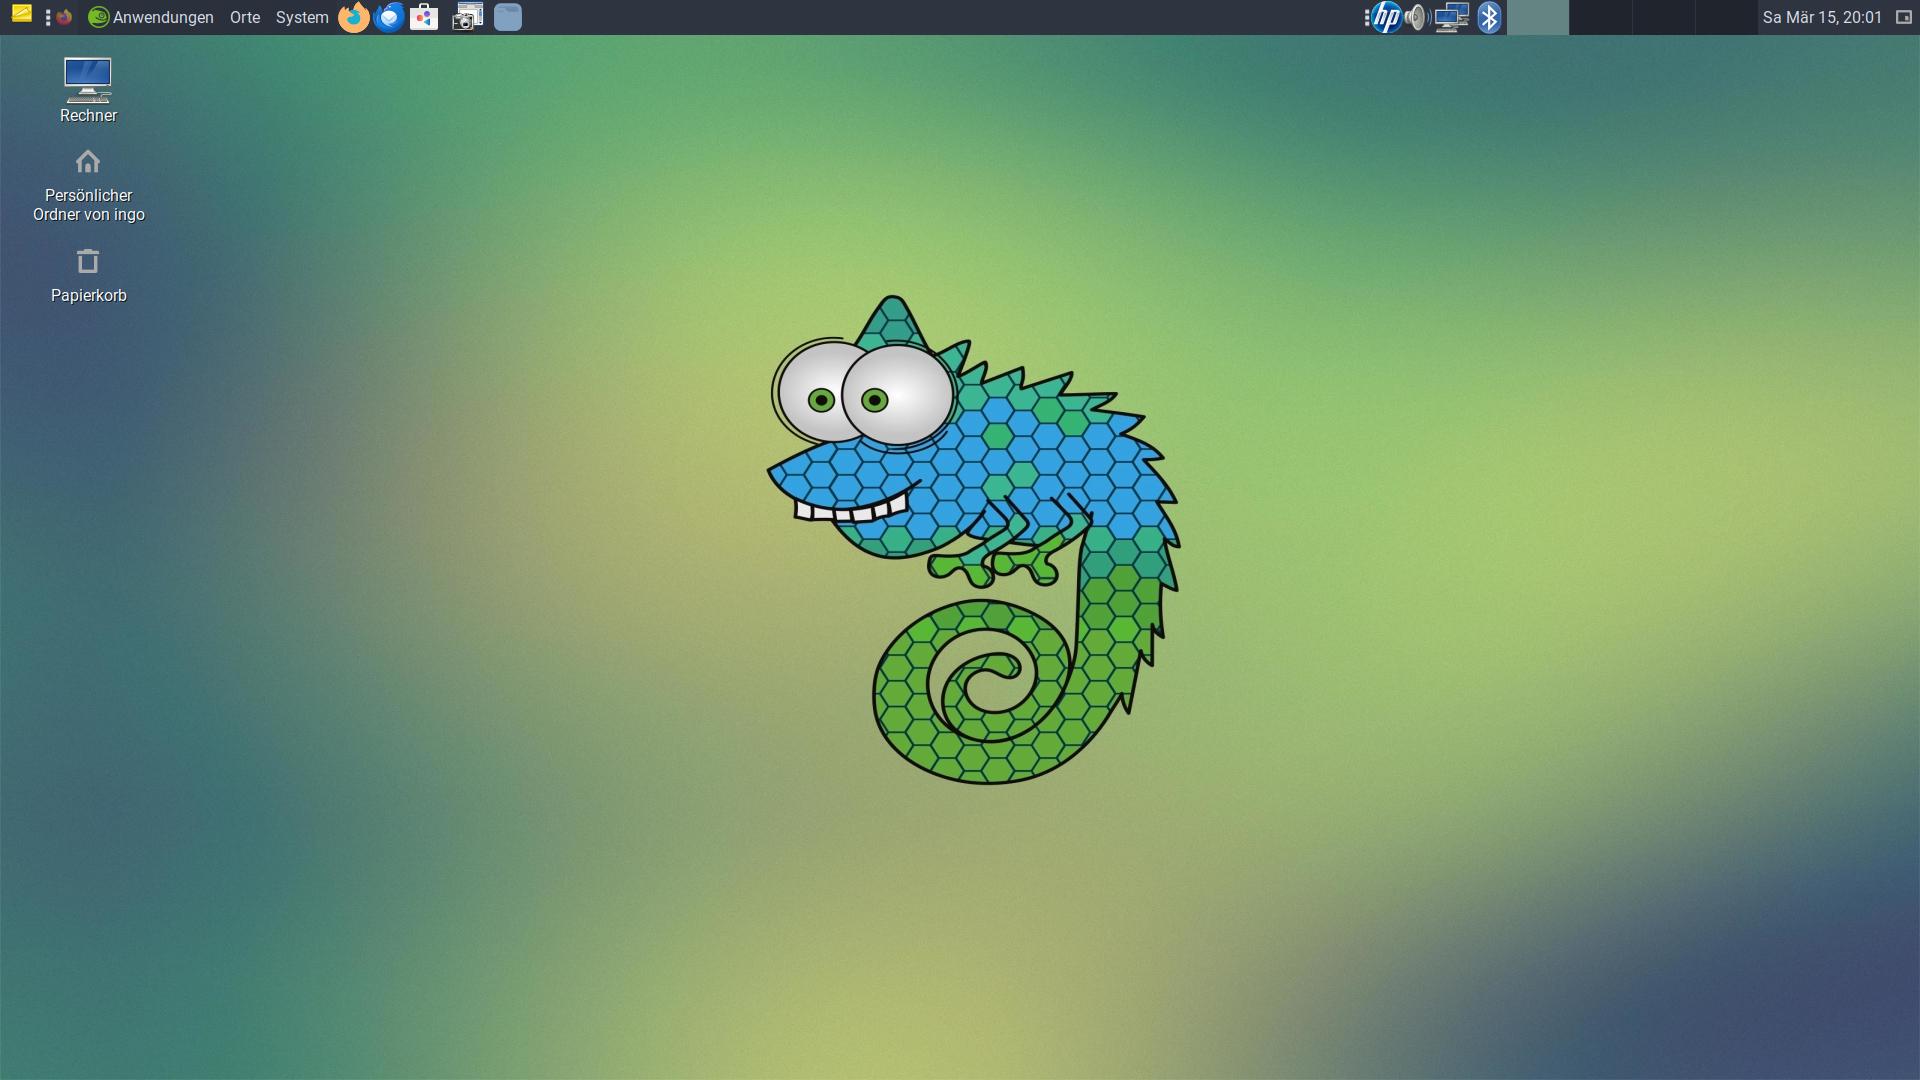Launch Firefox from the panel
The image size is (1920, 1080).
click(353, 17)
